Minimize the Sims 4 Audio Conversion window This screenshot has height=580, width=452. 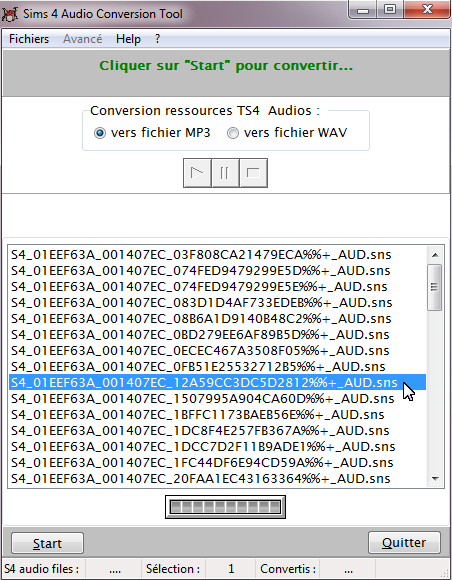pos(362,10)
